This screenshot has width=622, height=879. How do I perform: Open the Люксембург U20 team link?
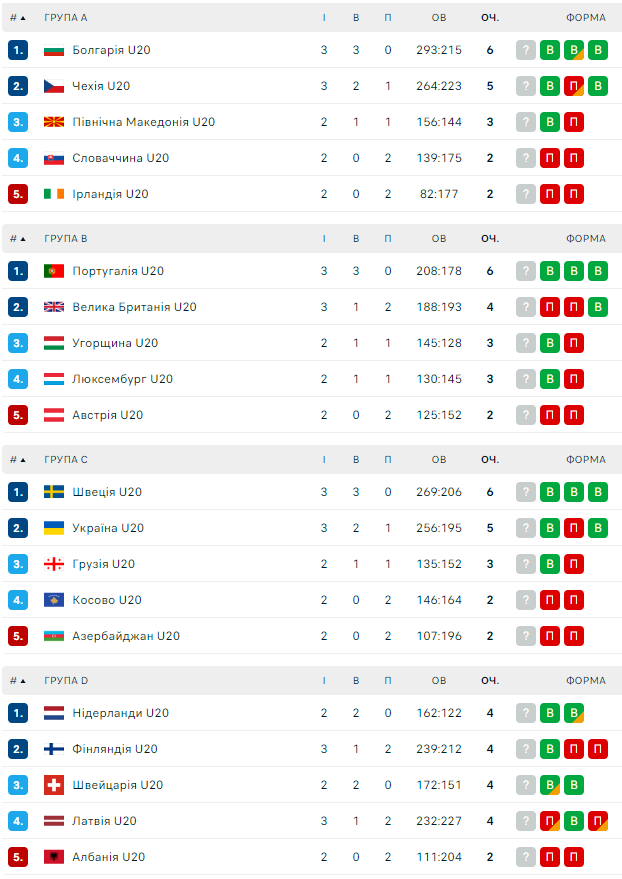click(122, 379)
